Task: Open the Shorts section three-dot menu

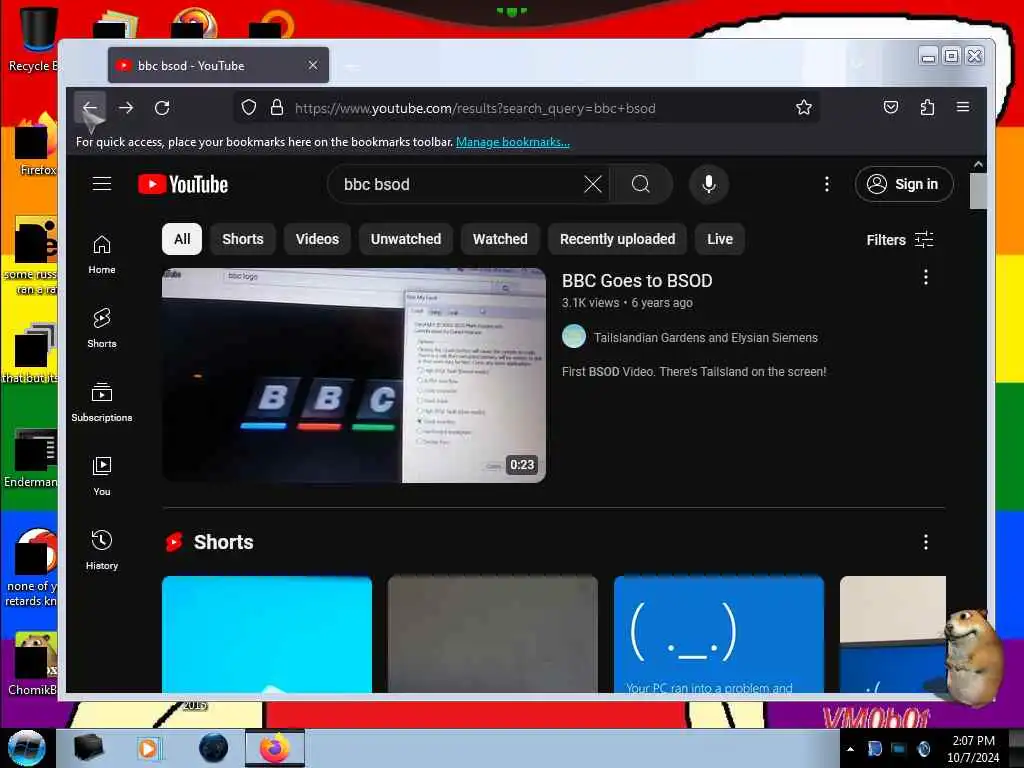Action: pyautogui.click(x=925, y=542)
